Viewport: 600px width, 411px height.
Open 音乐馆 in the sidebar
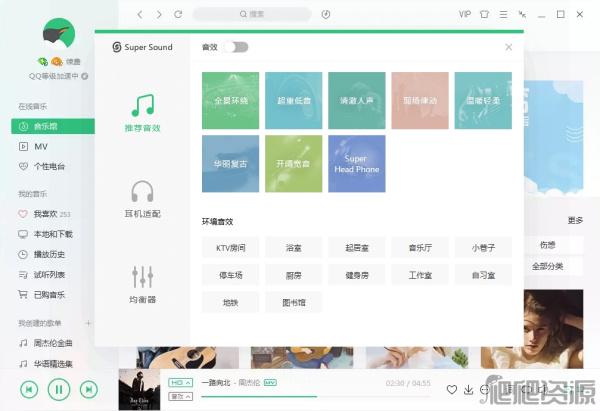(53, 126)
